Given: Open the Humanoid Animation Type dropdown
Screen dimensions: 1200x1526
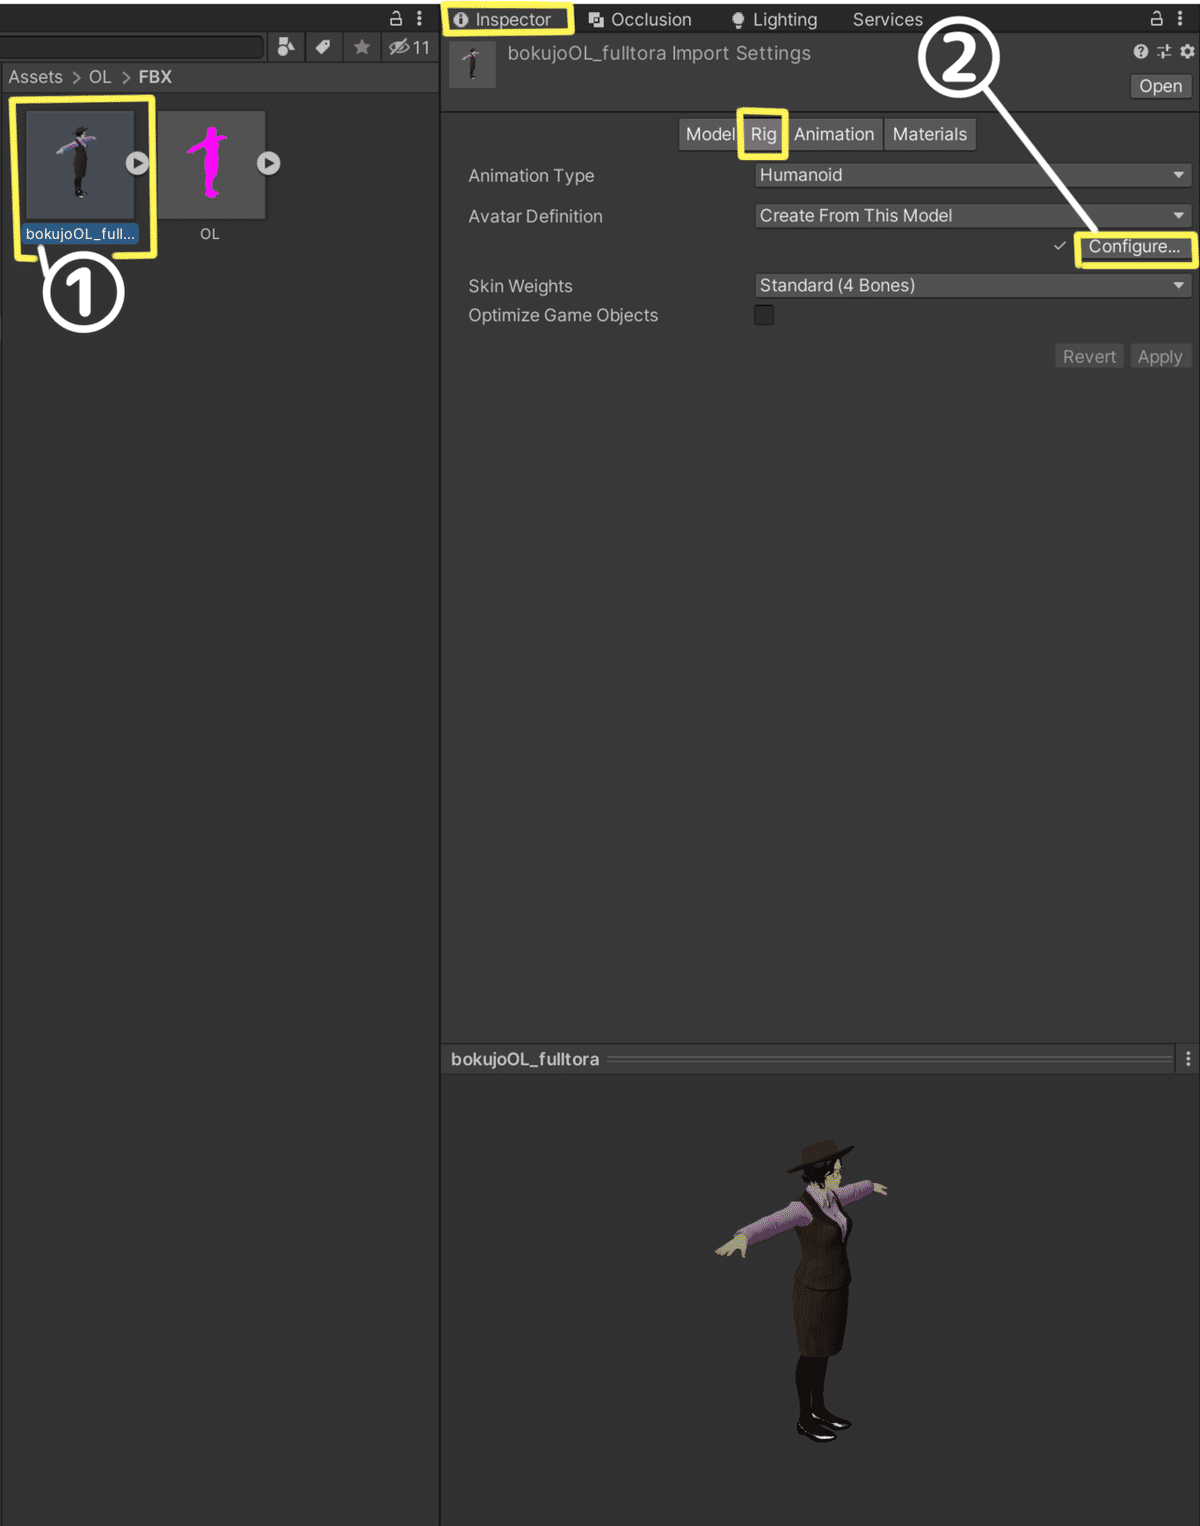Looking at the screenshot, I should pos(970,175).
